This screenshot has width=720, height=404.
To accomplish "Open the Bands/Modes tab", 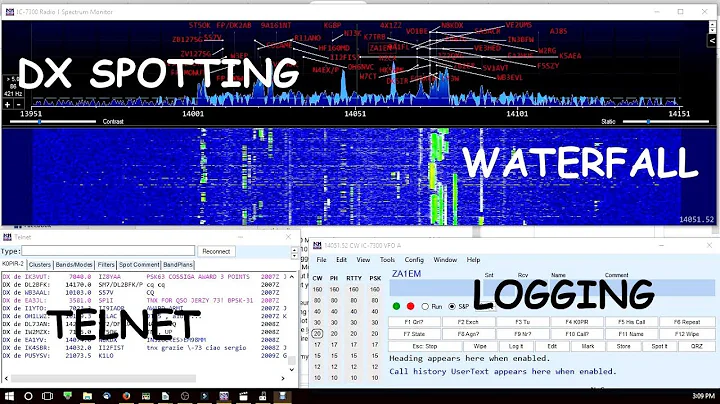I will coord(74,265).
